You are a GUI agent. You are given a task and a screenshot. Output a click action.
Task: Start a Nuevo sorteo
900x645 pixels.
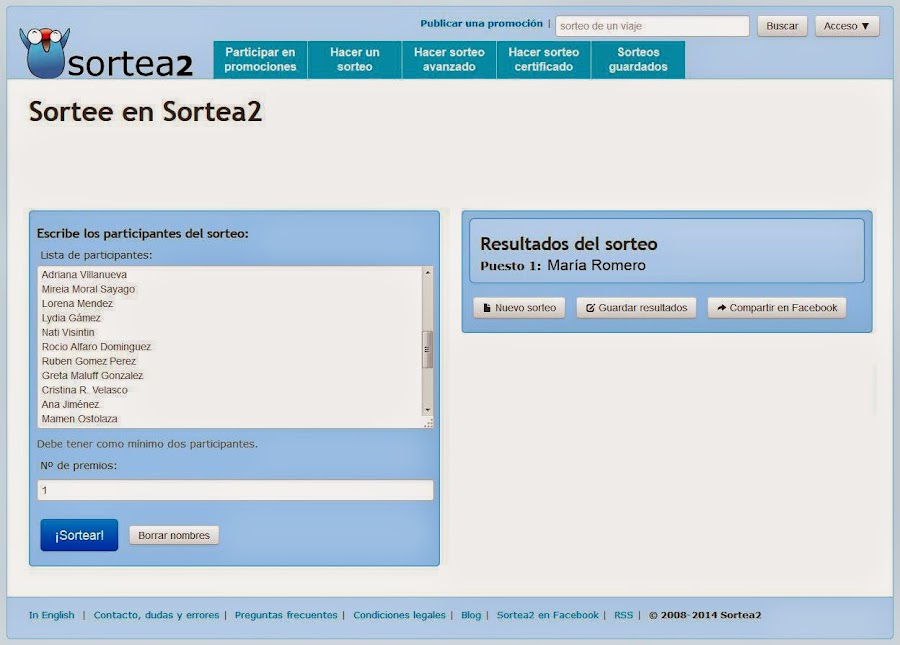[519, 308]
